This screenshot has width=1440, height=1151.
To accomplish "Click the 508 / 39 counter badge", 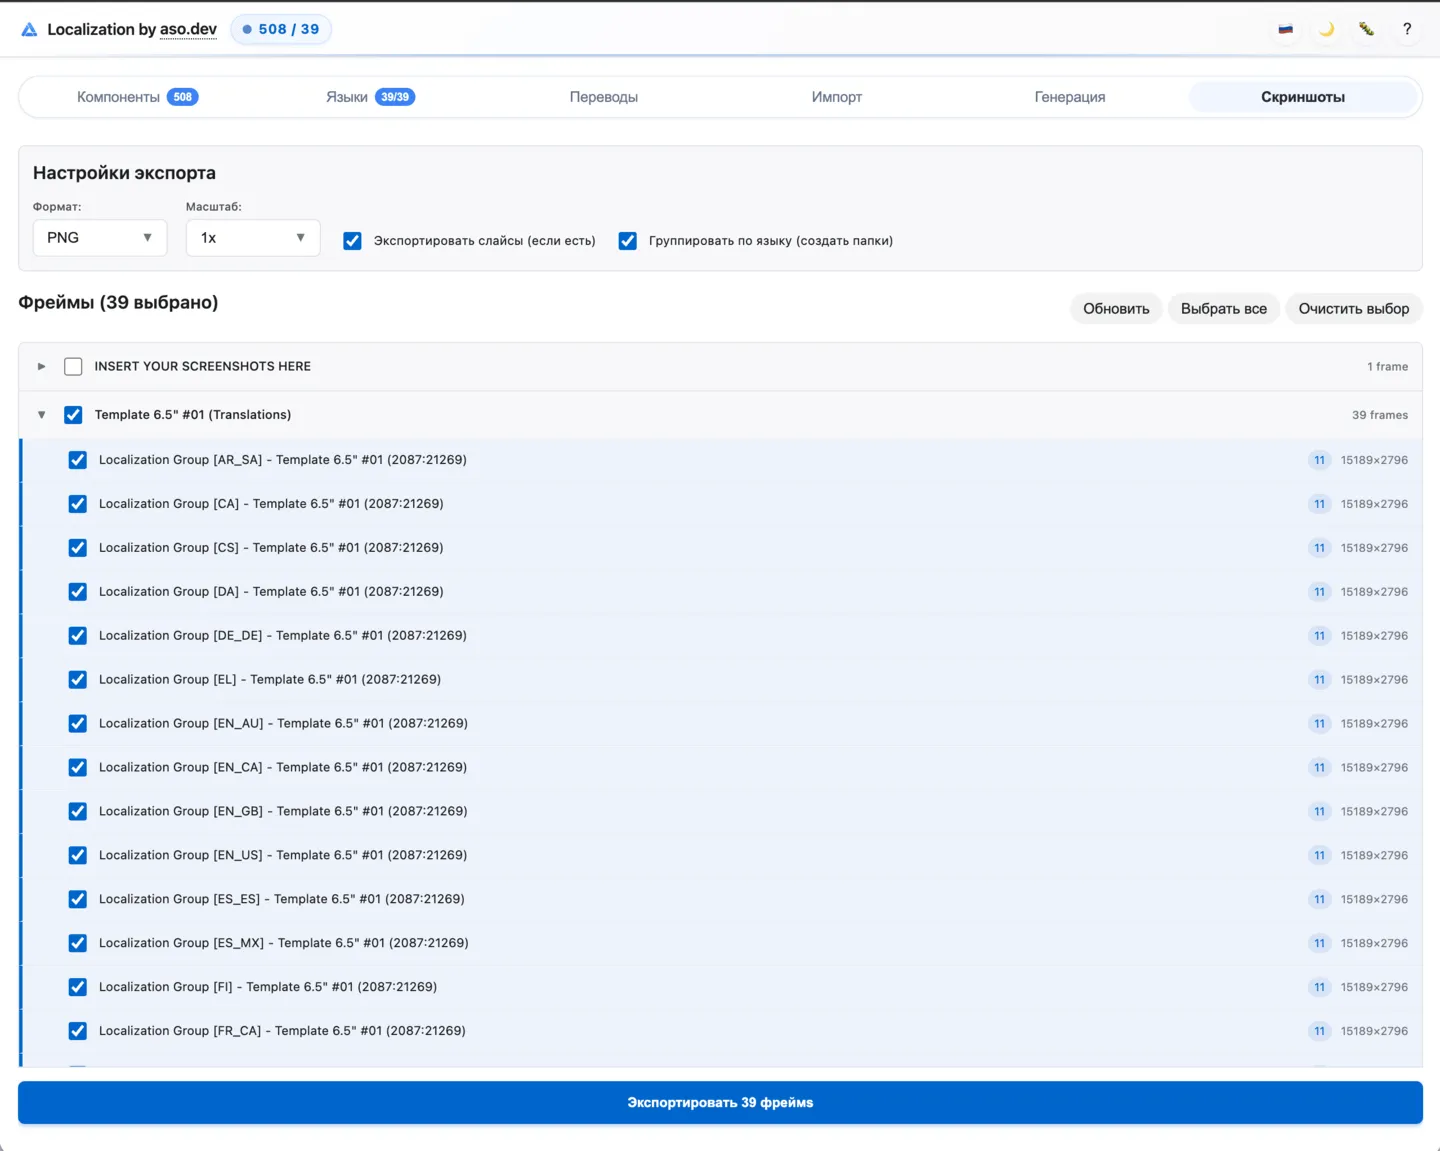I will click(281, 29).
